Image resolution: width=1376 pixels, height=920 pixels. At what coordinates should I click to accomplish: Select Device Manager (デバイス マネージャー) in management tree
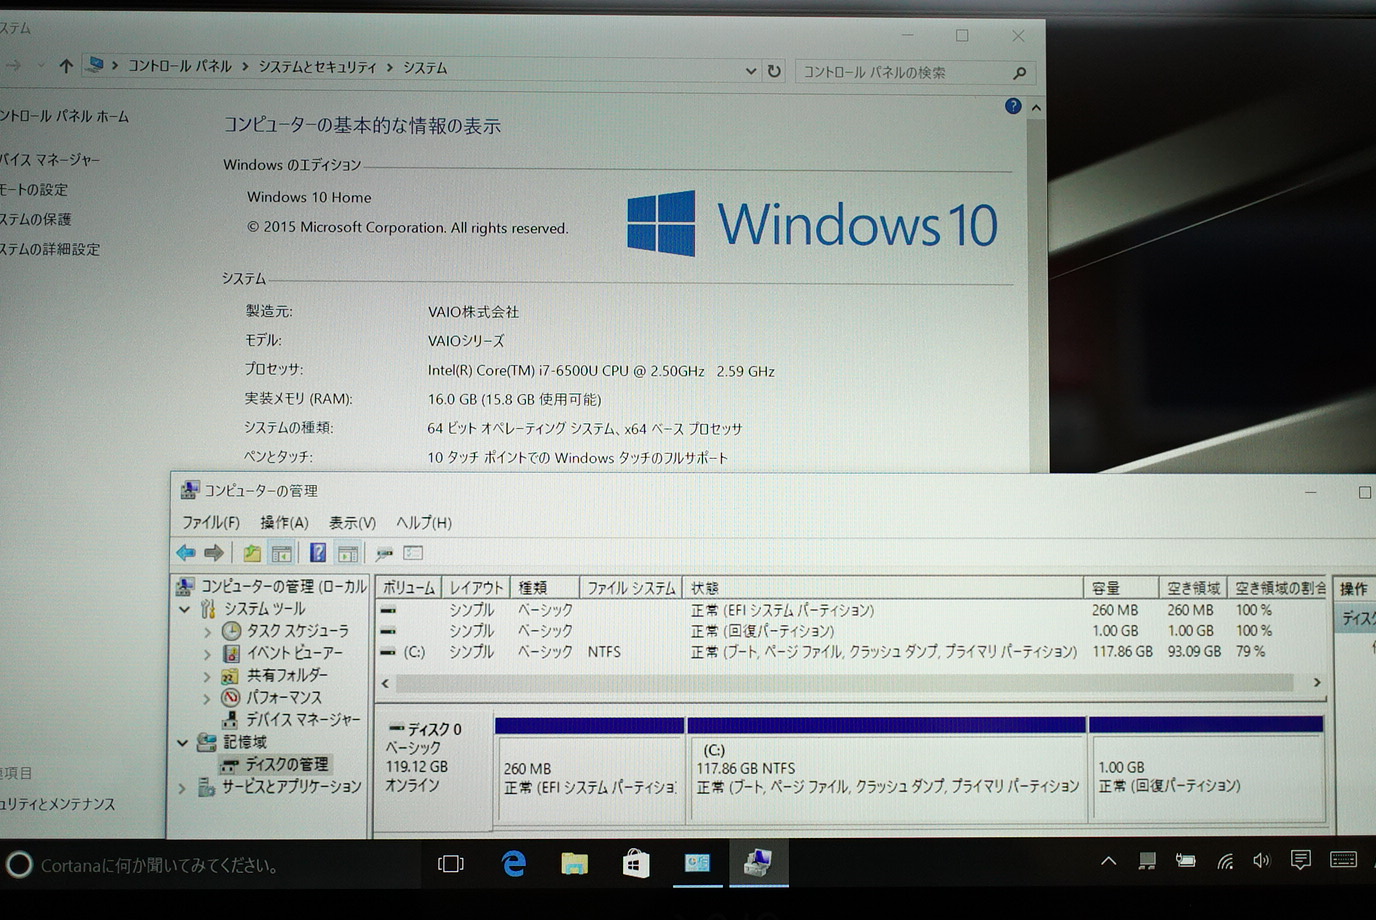point(303,719)
